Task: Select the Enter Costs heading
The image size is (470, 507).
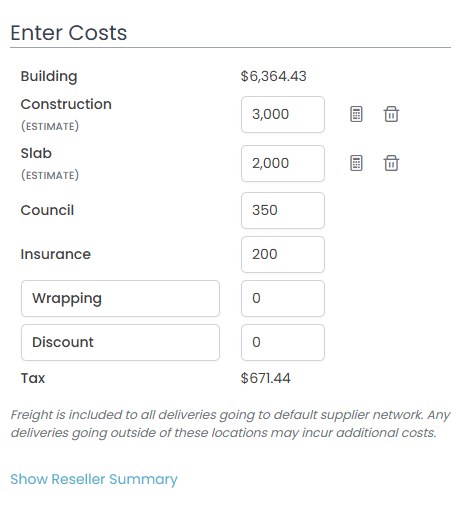Action: (x=69, y=33)
